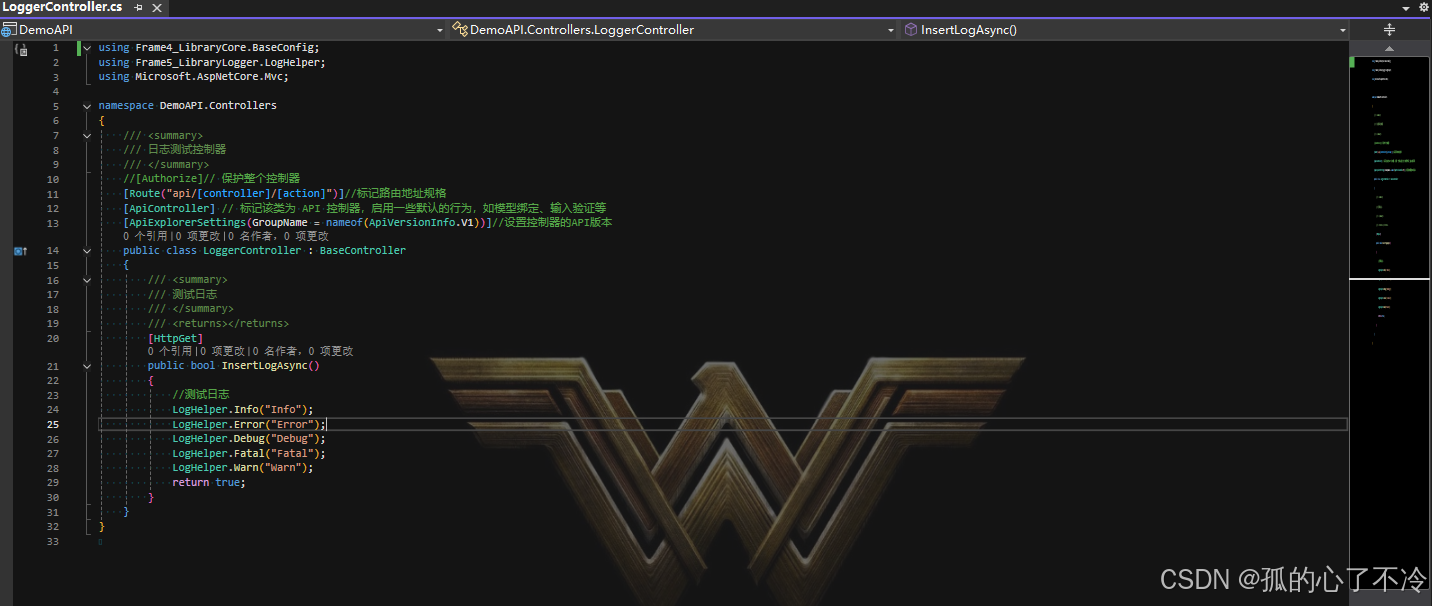This screenshot has width=1432, height=606.
Task: Click the LogHelper.Debug("Debug") line
Action: click(x=249, y=439)
